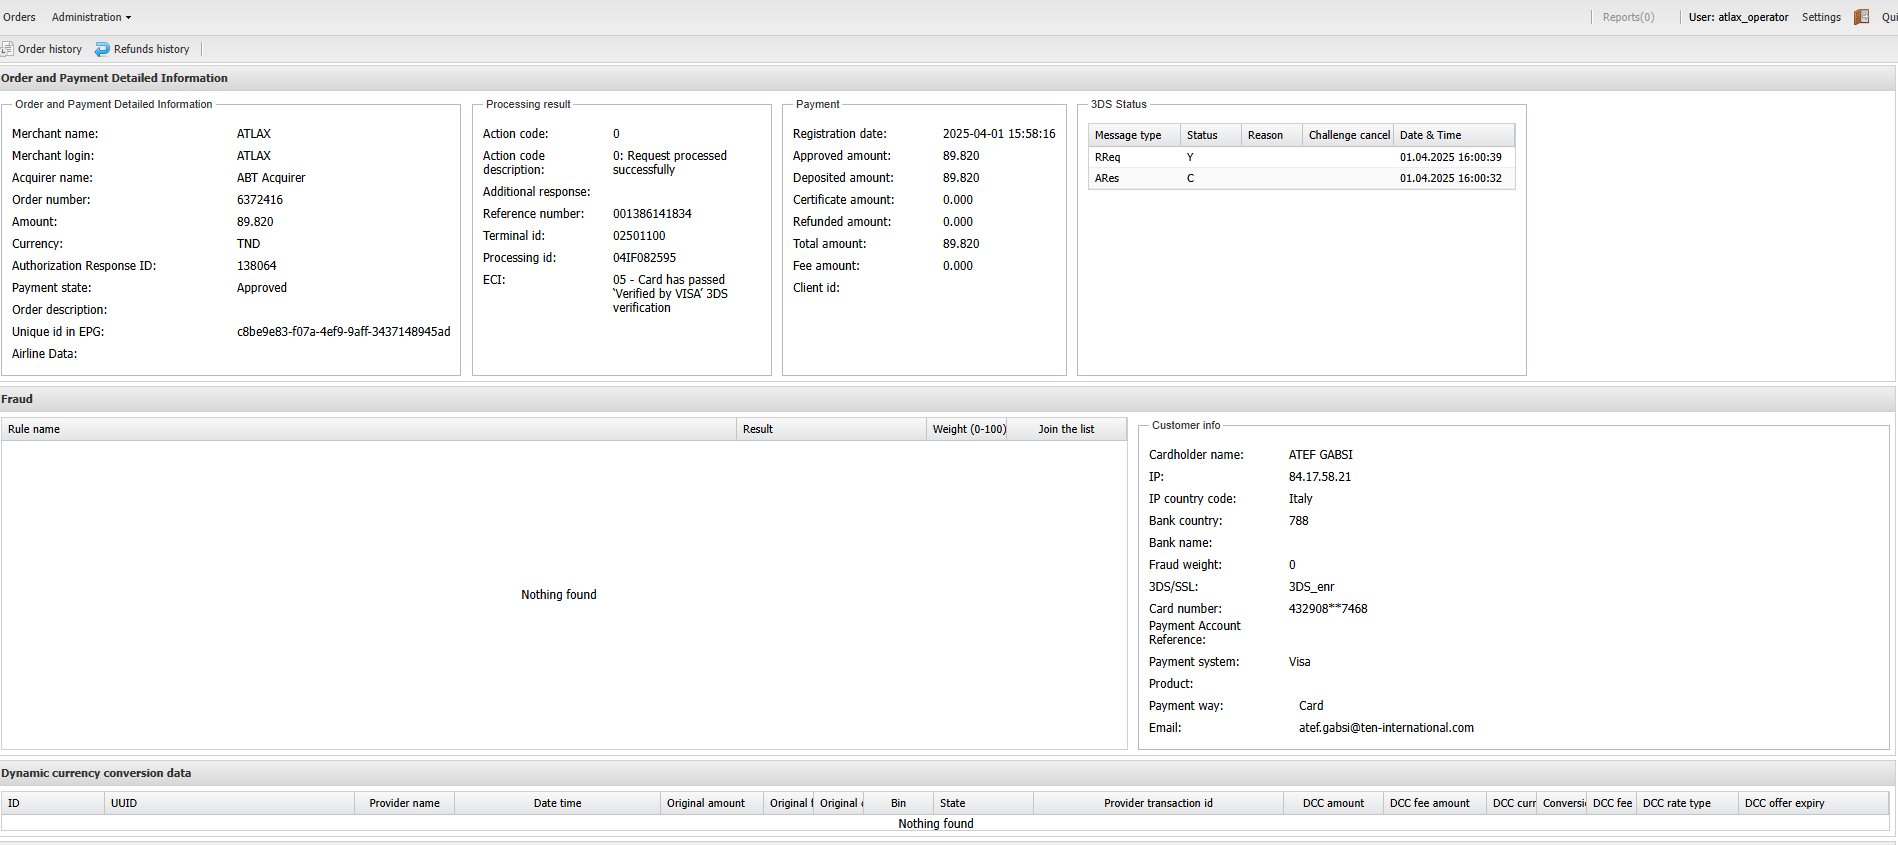Click the UUID column header in DCC table
This screenshot has width=1898, height=845.
(124, 803)
